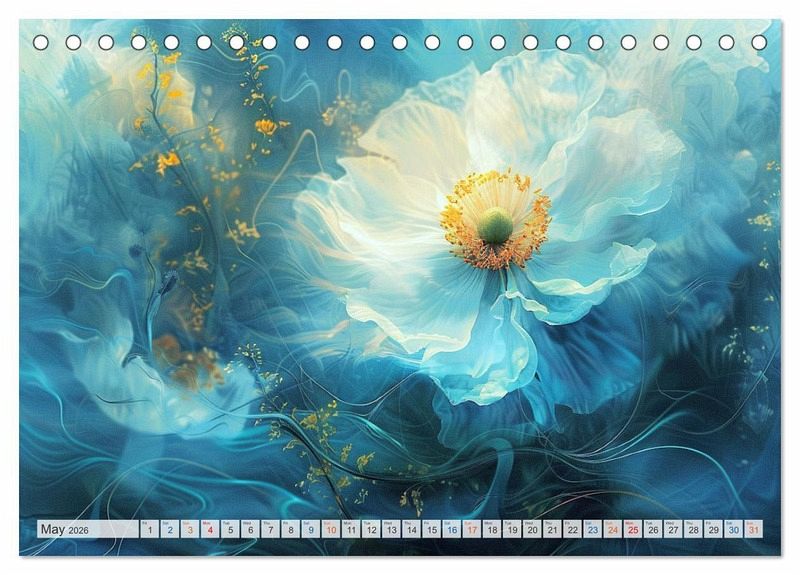Choose date cell 29

(714, 529)
